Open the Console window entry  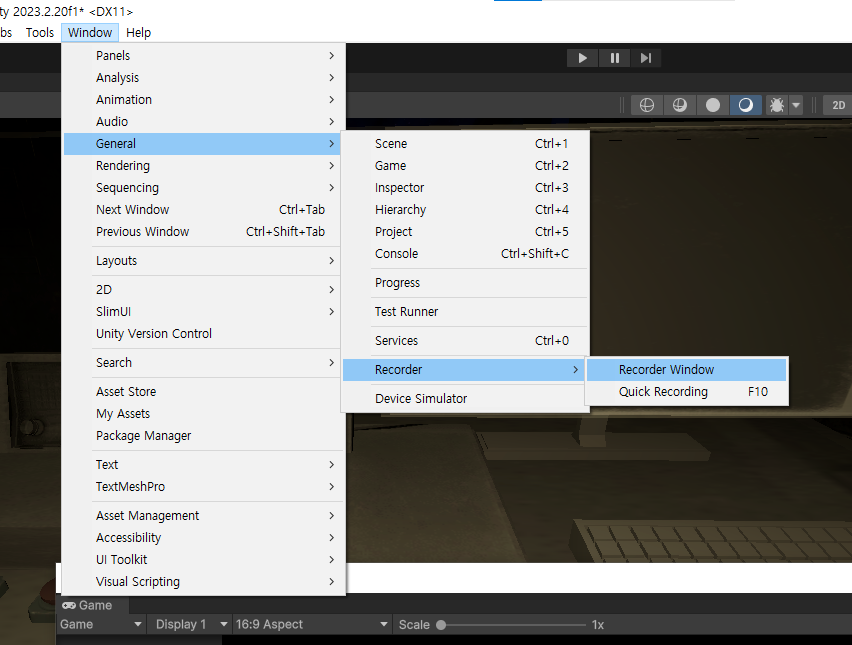click(465, 254)
